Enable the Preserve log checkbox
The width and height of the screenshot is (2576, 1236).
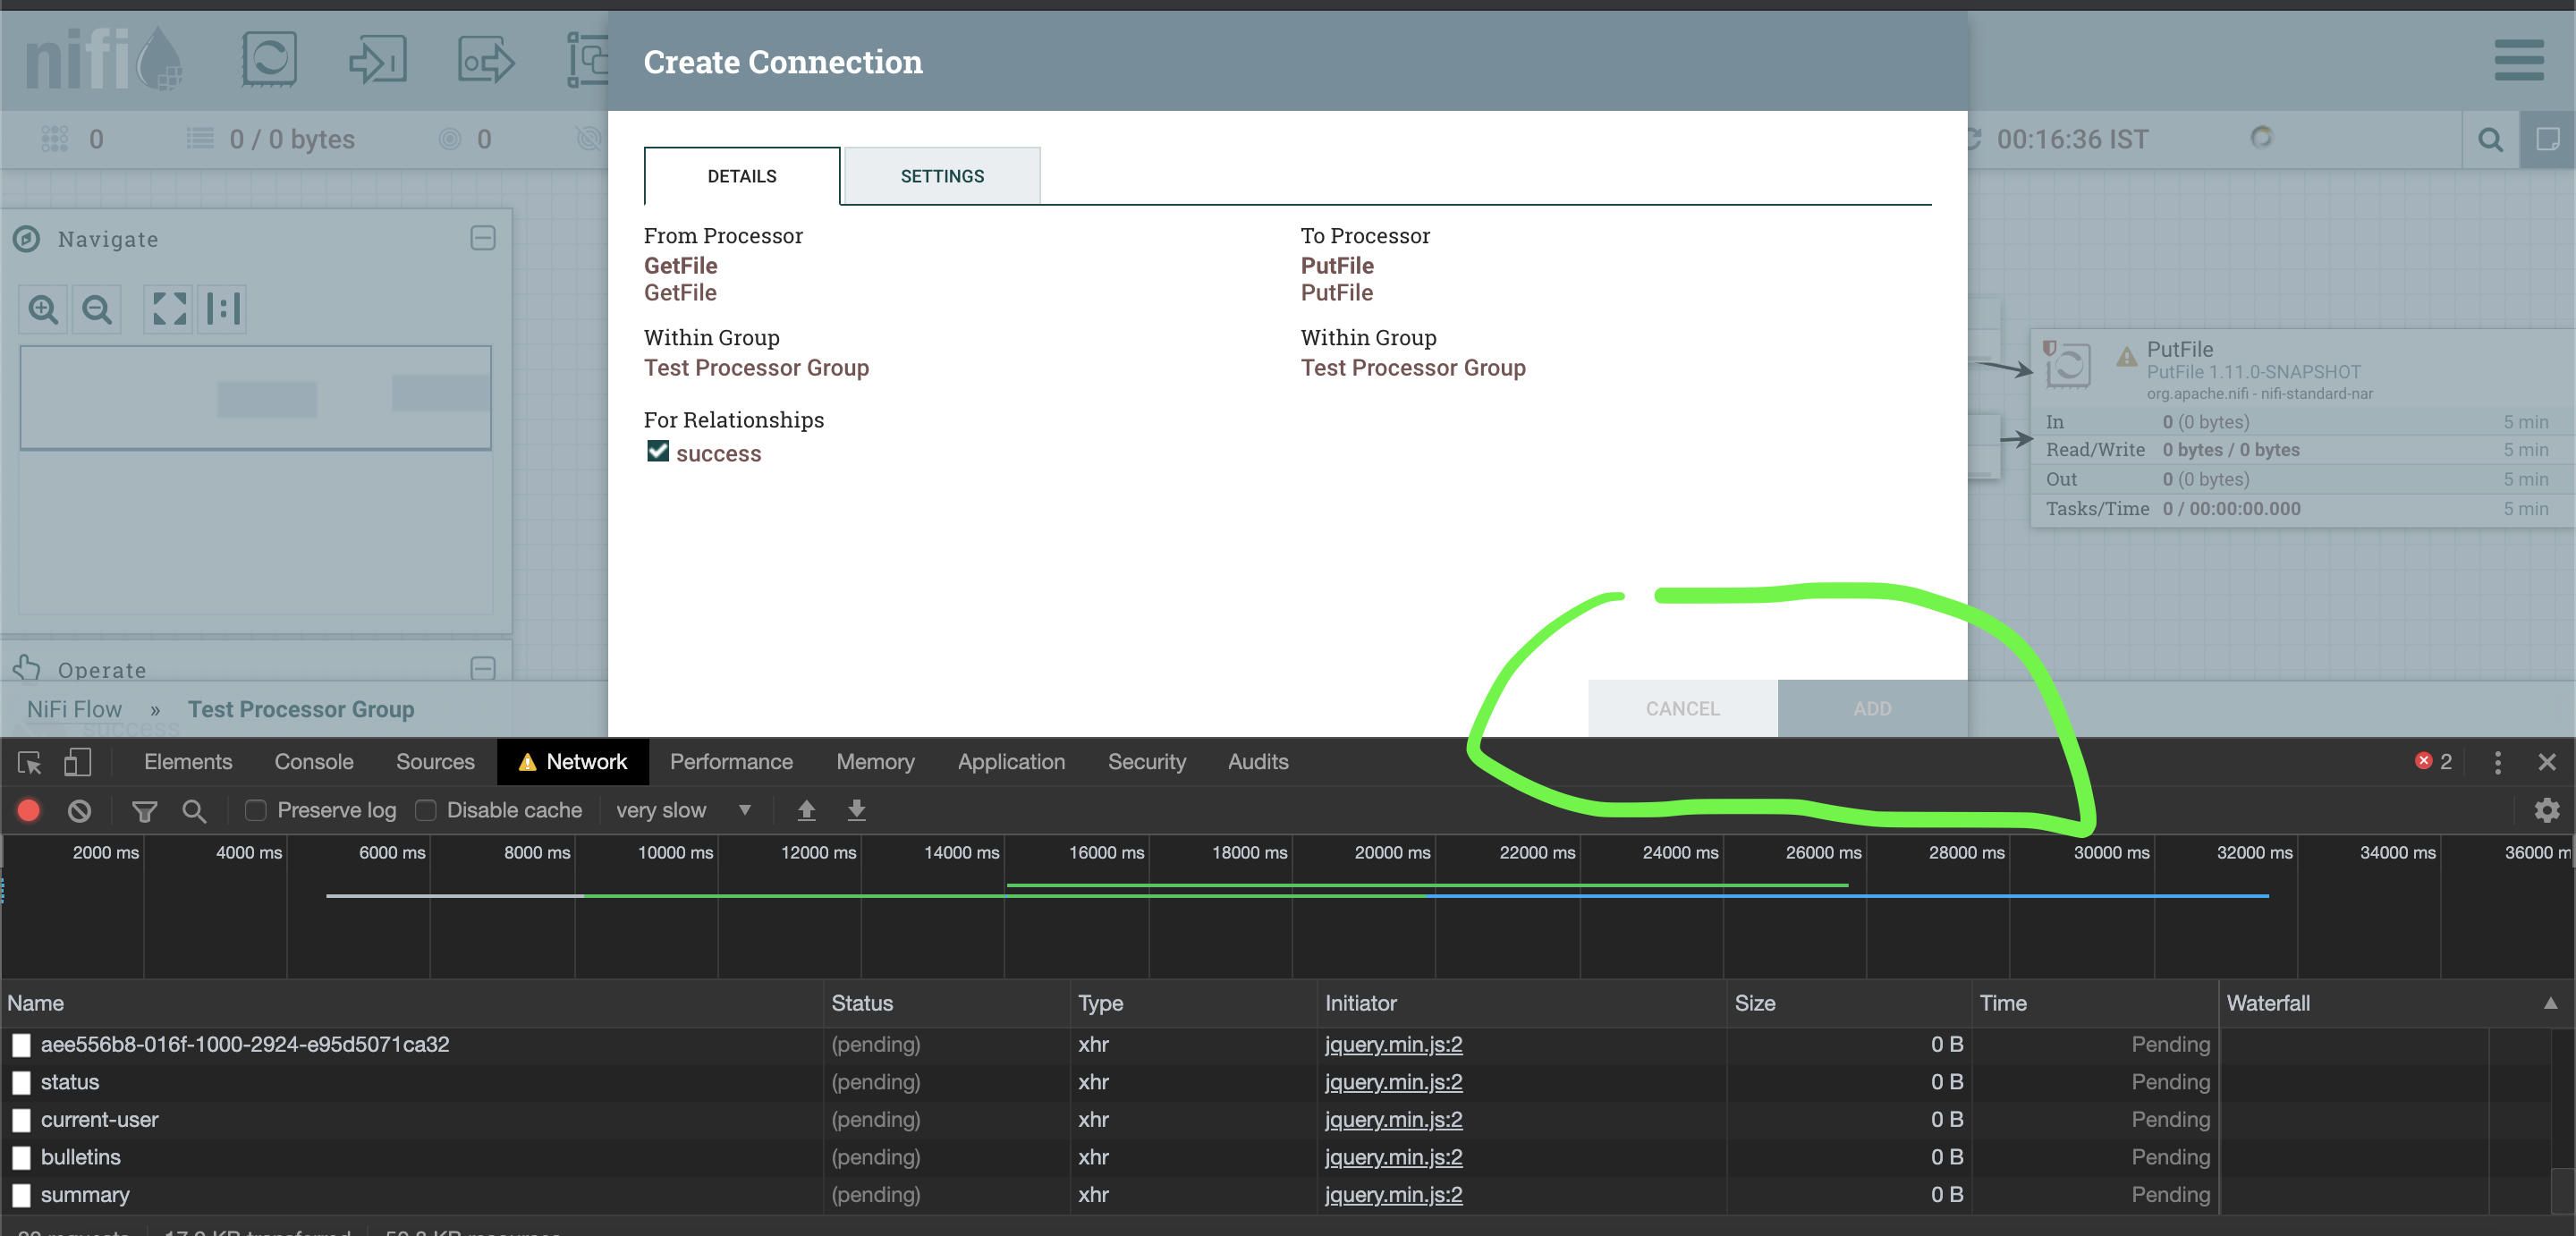[x=256, y=810]
